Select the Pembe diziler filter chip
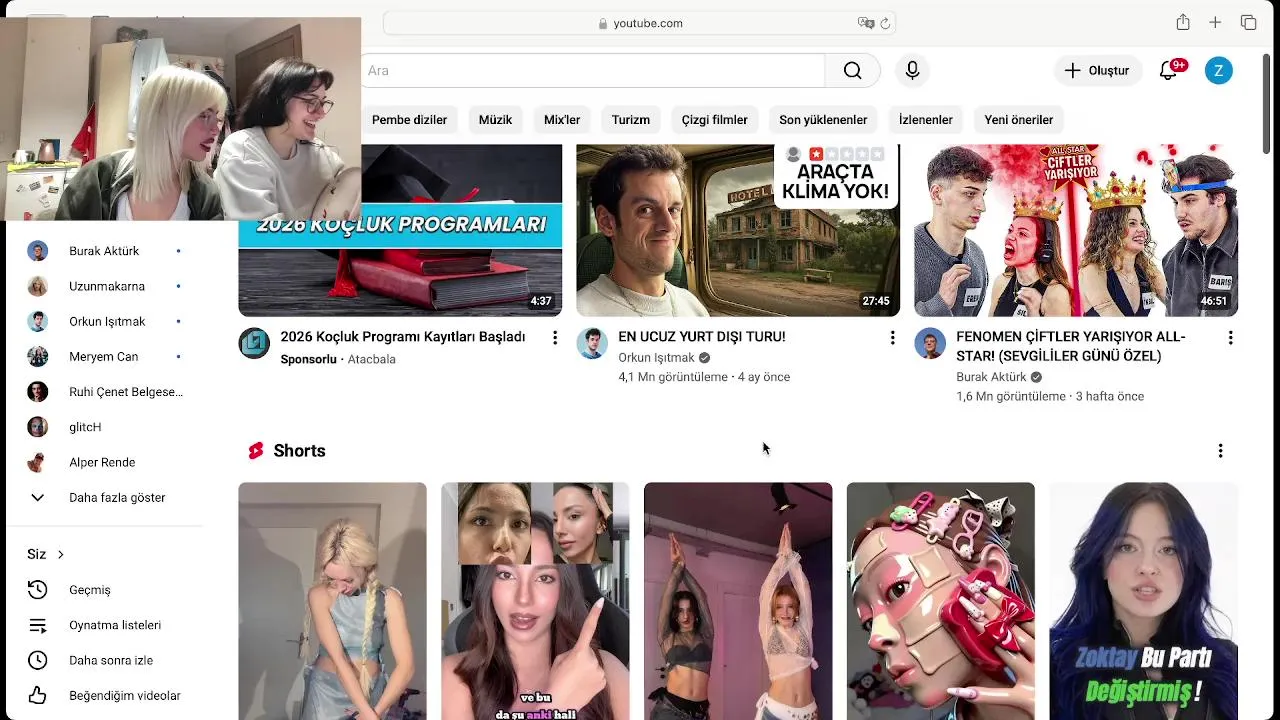This screenshot has width=1280, height=720. tap(409, 120)
